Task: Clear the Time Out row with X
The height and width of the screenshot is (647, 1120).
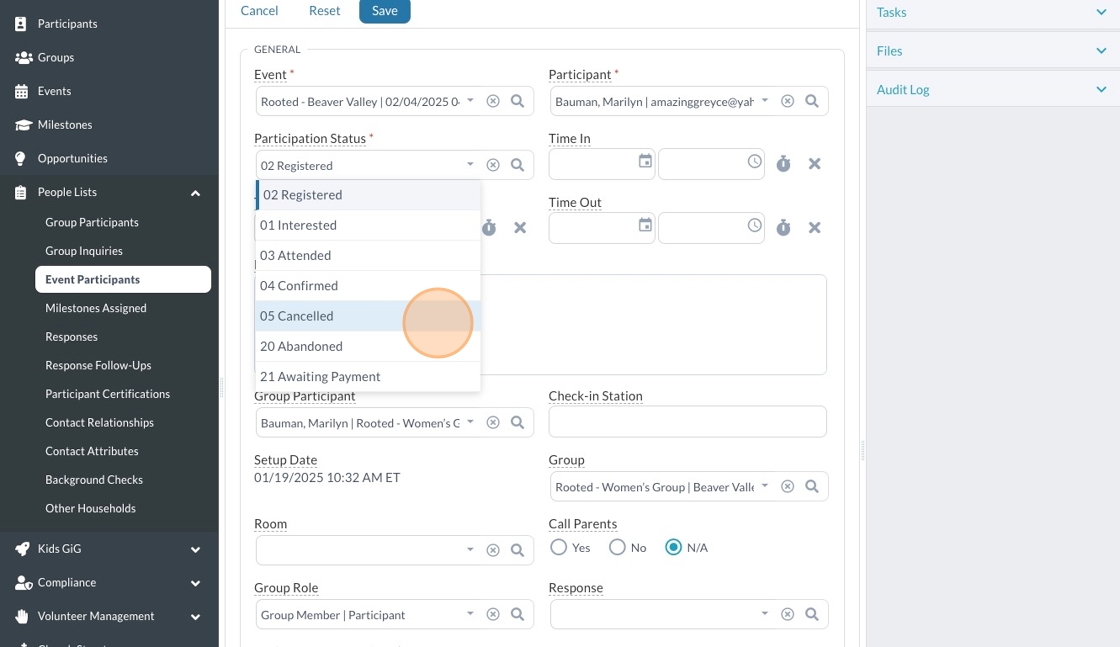Action: 814,228
